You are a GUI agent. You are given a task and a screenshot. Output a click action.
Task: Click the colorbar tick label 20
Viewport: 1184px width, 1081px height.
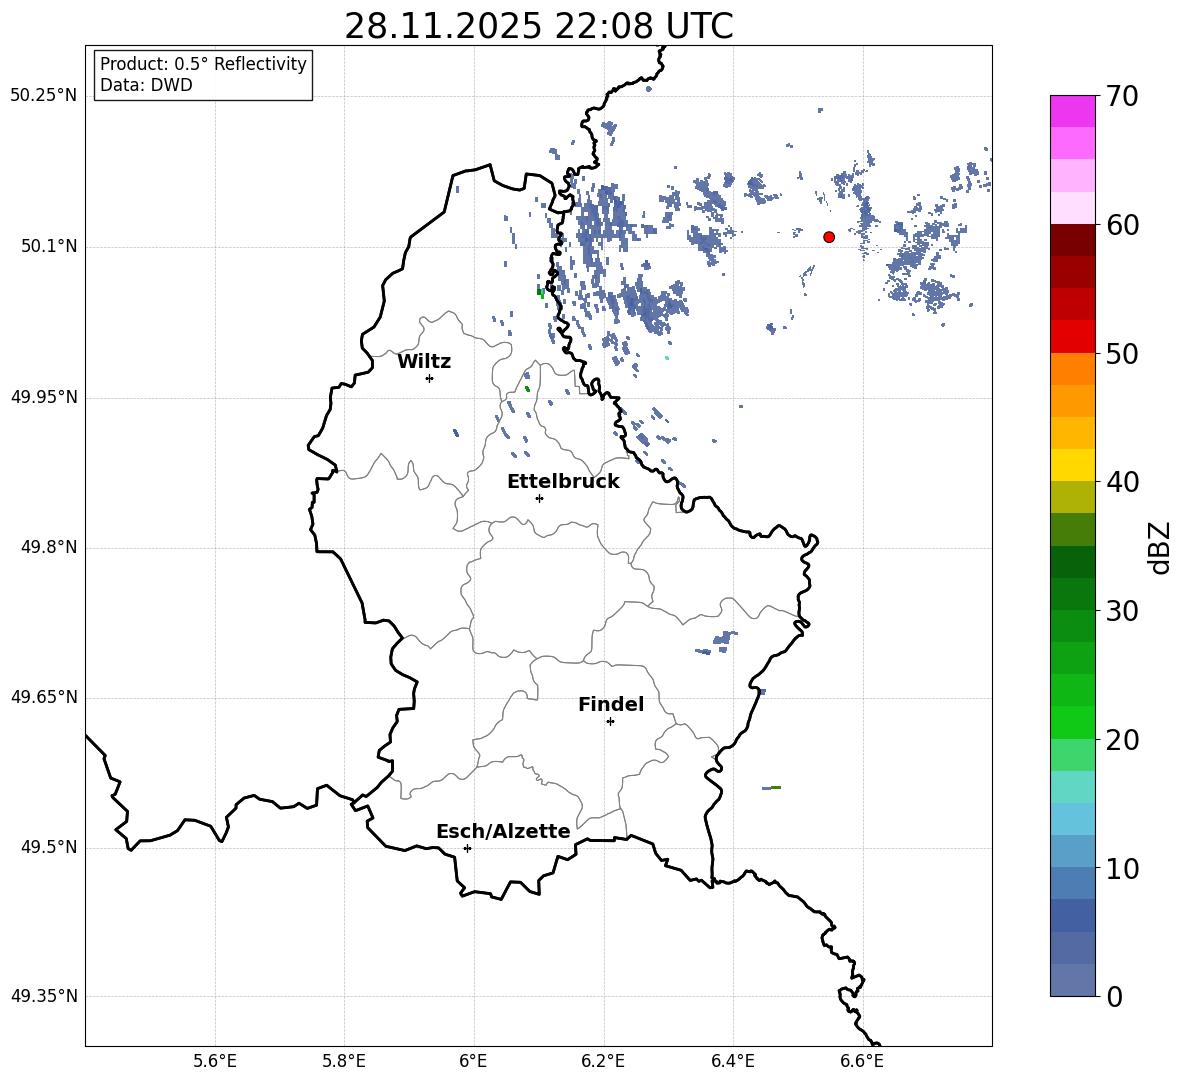tap(1121, 740)
